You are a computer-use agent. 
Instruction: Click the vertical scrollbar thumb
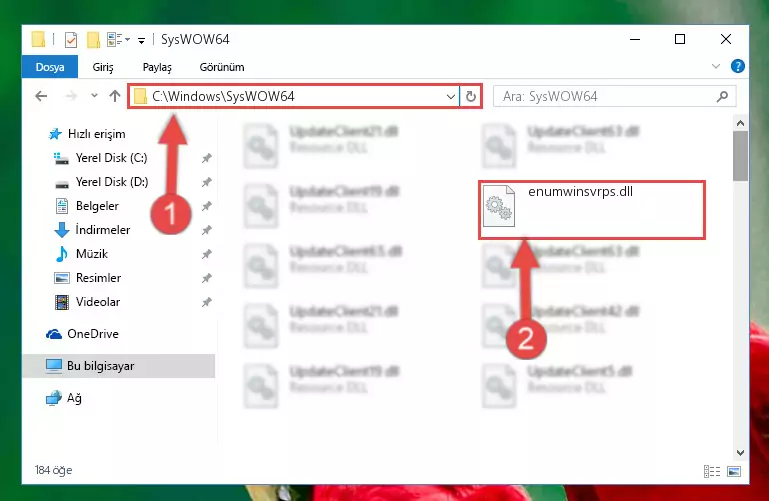(741, 156)
